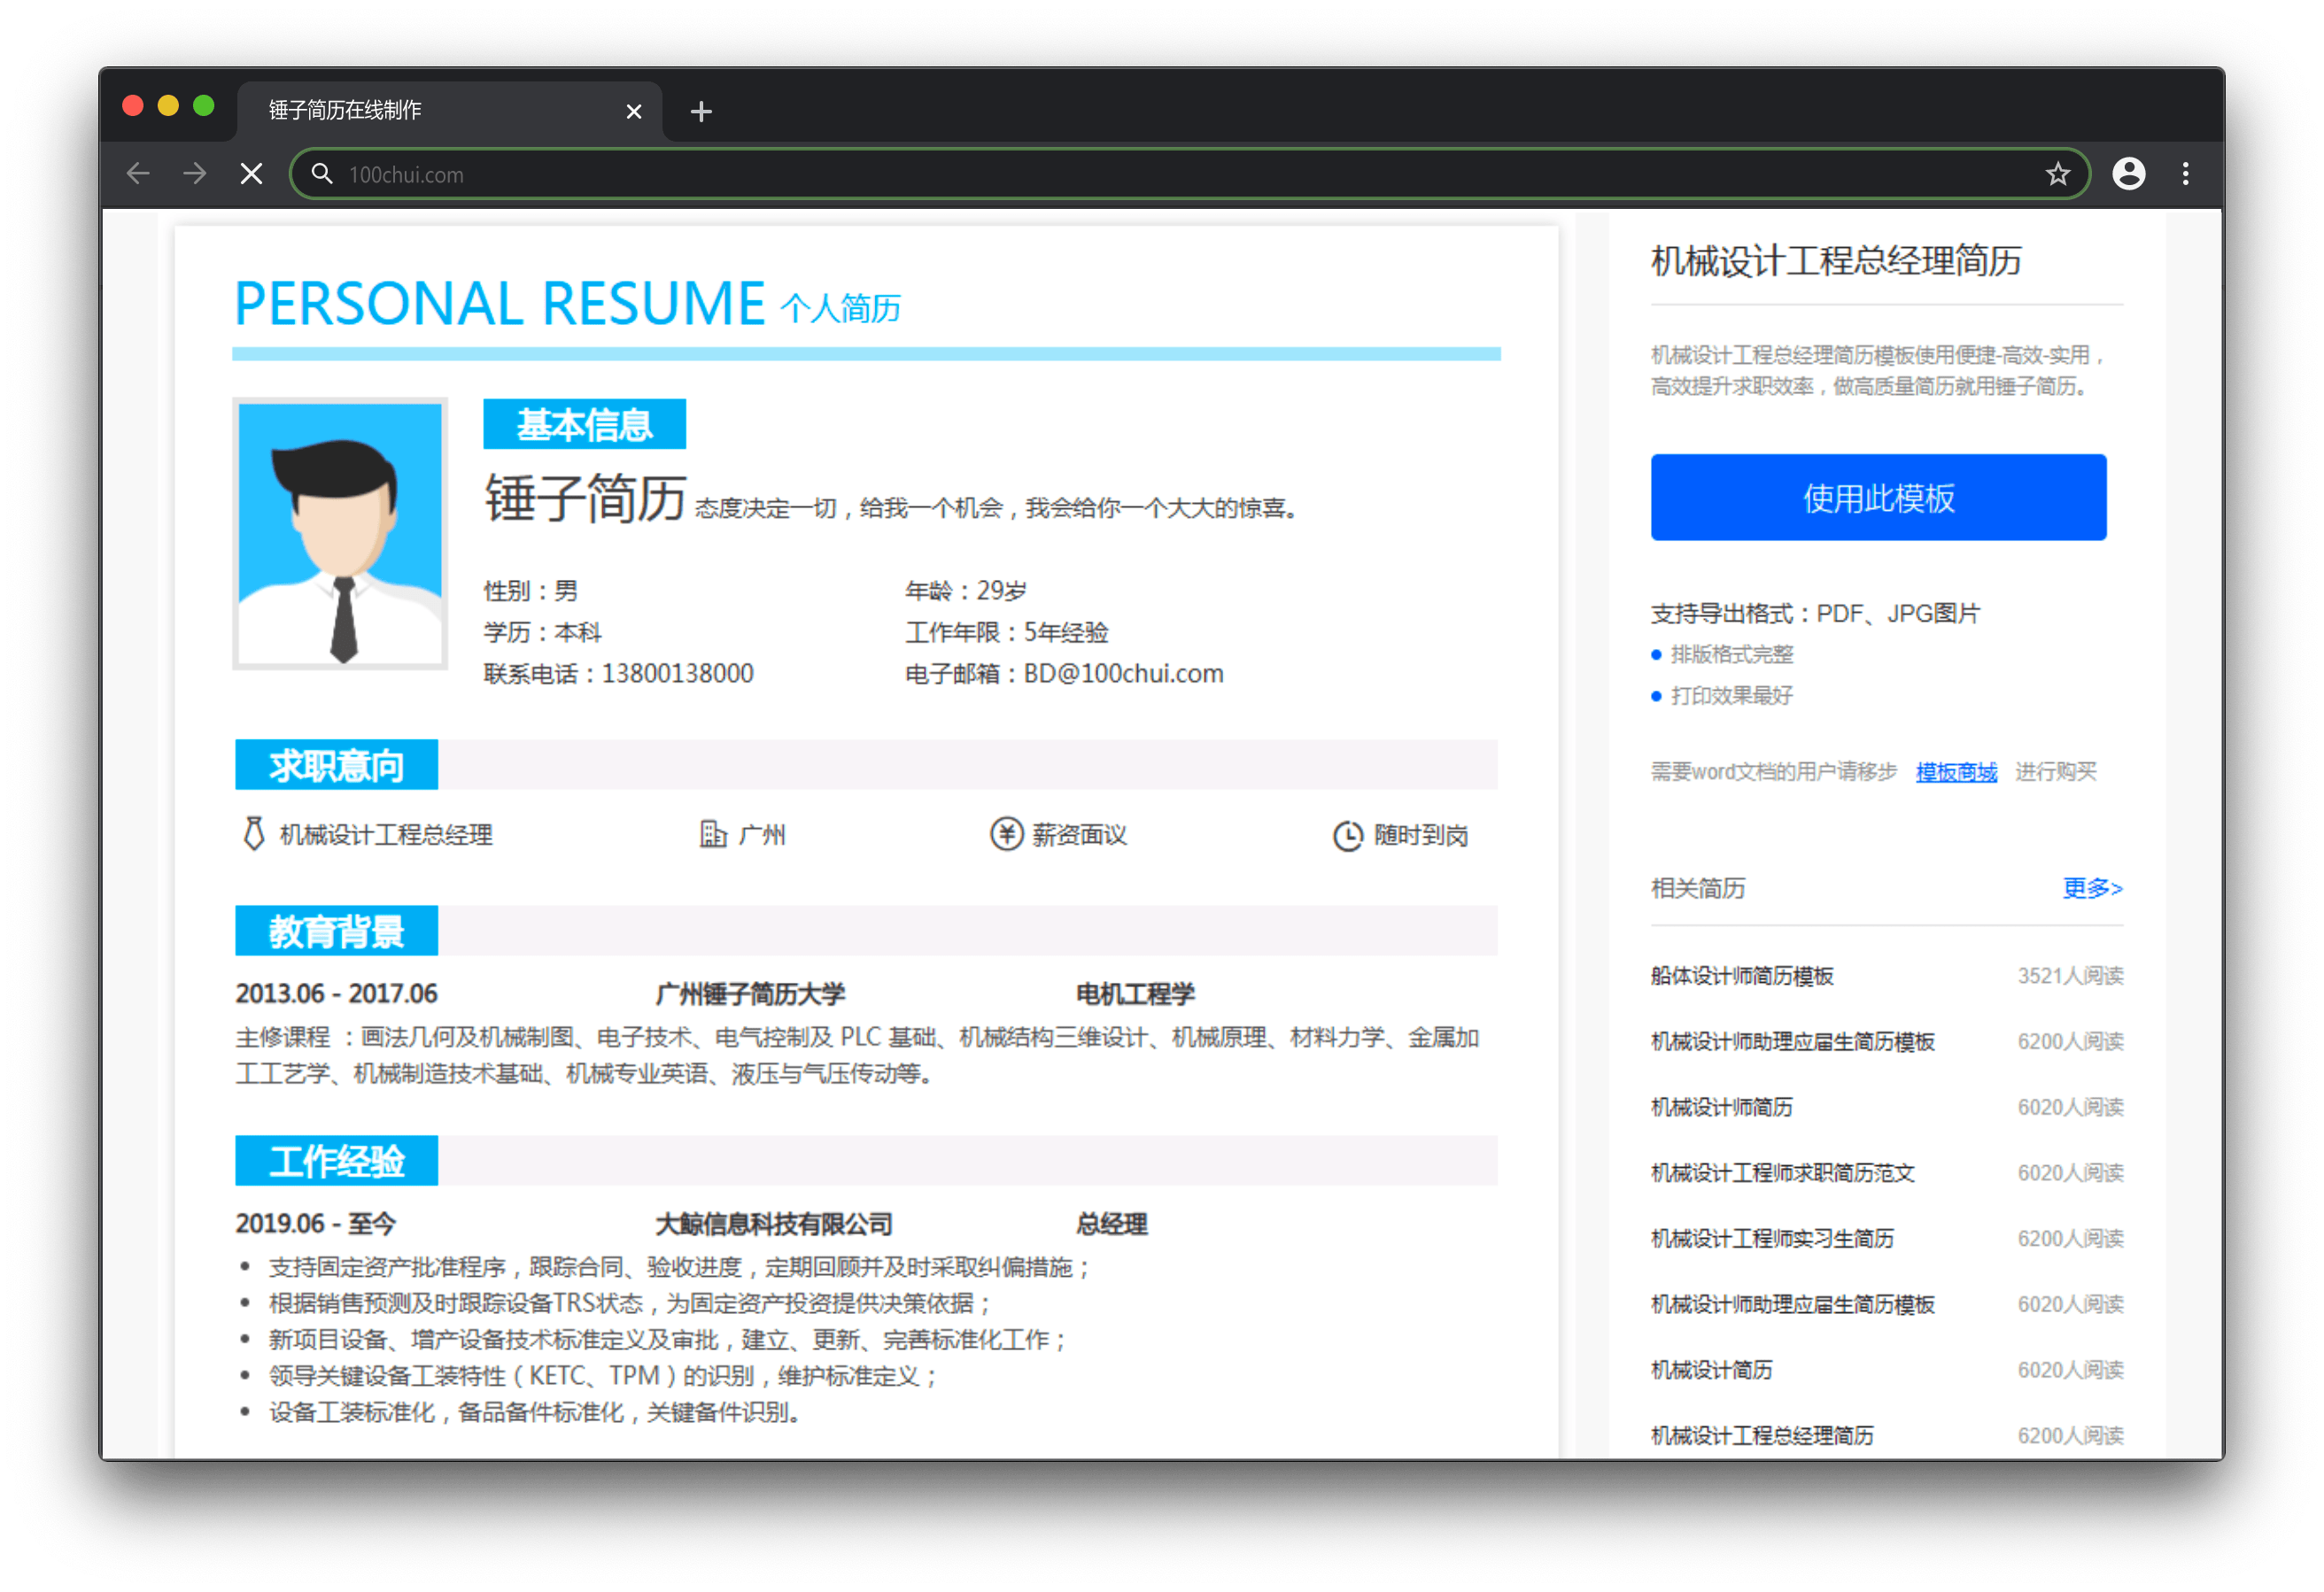Viewport: 2324px width, 1592px height.
Task: Click the browser forward arrow
Action: click(195, 174)
